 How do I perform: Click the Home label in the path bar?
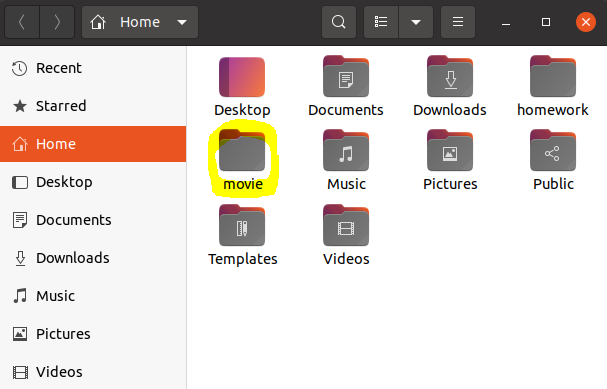pyautogui.click(x=140, y=22)
